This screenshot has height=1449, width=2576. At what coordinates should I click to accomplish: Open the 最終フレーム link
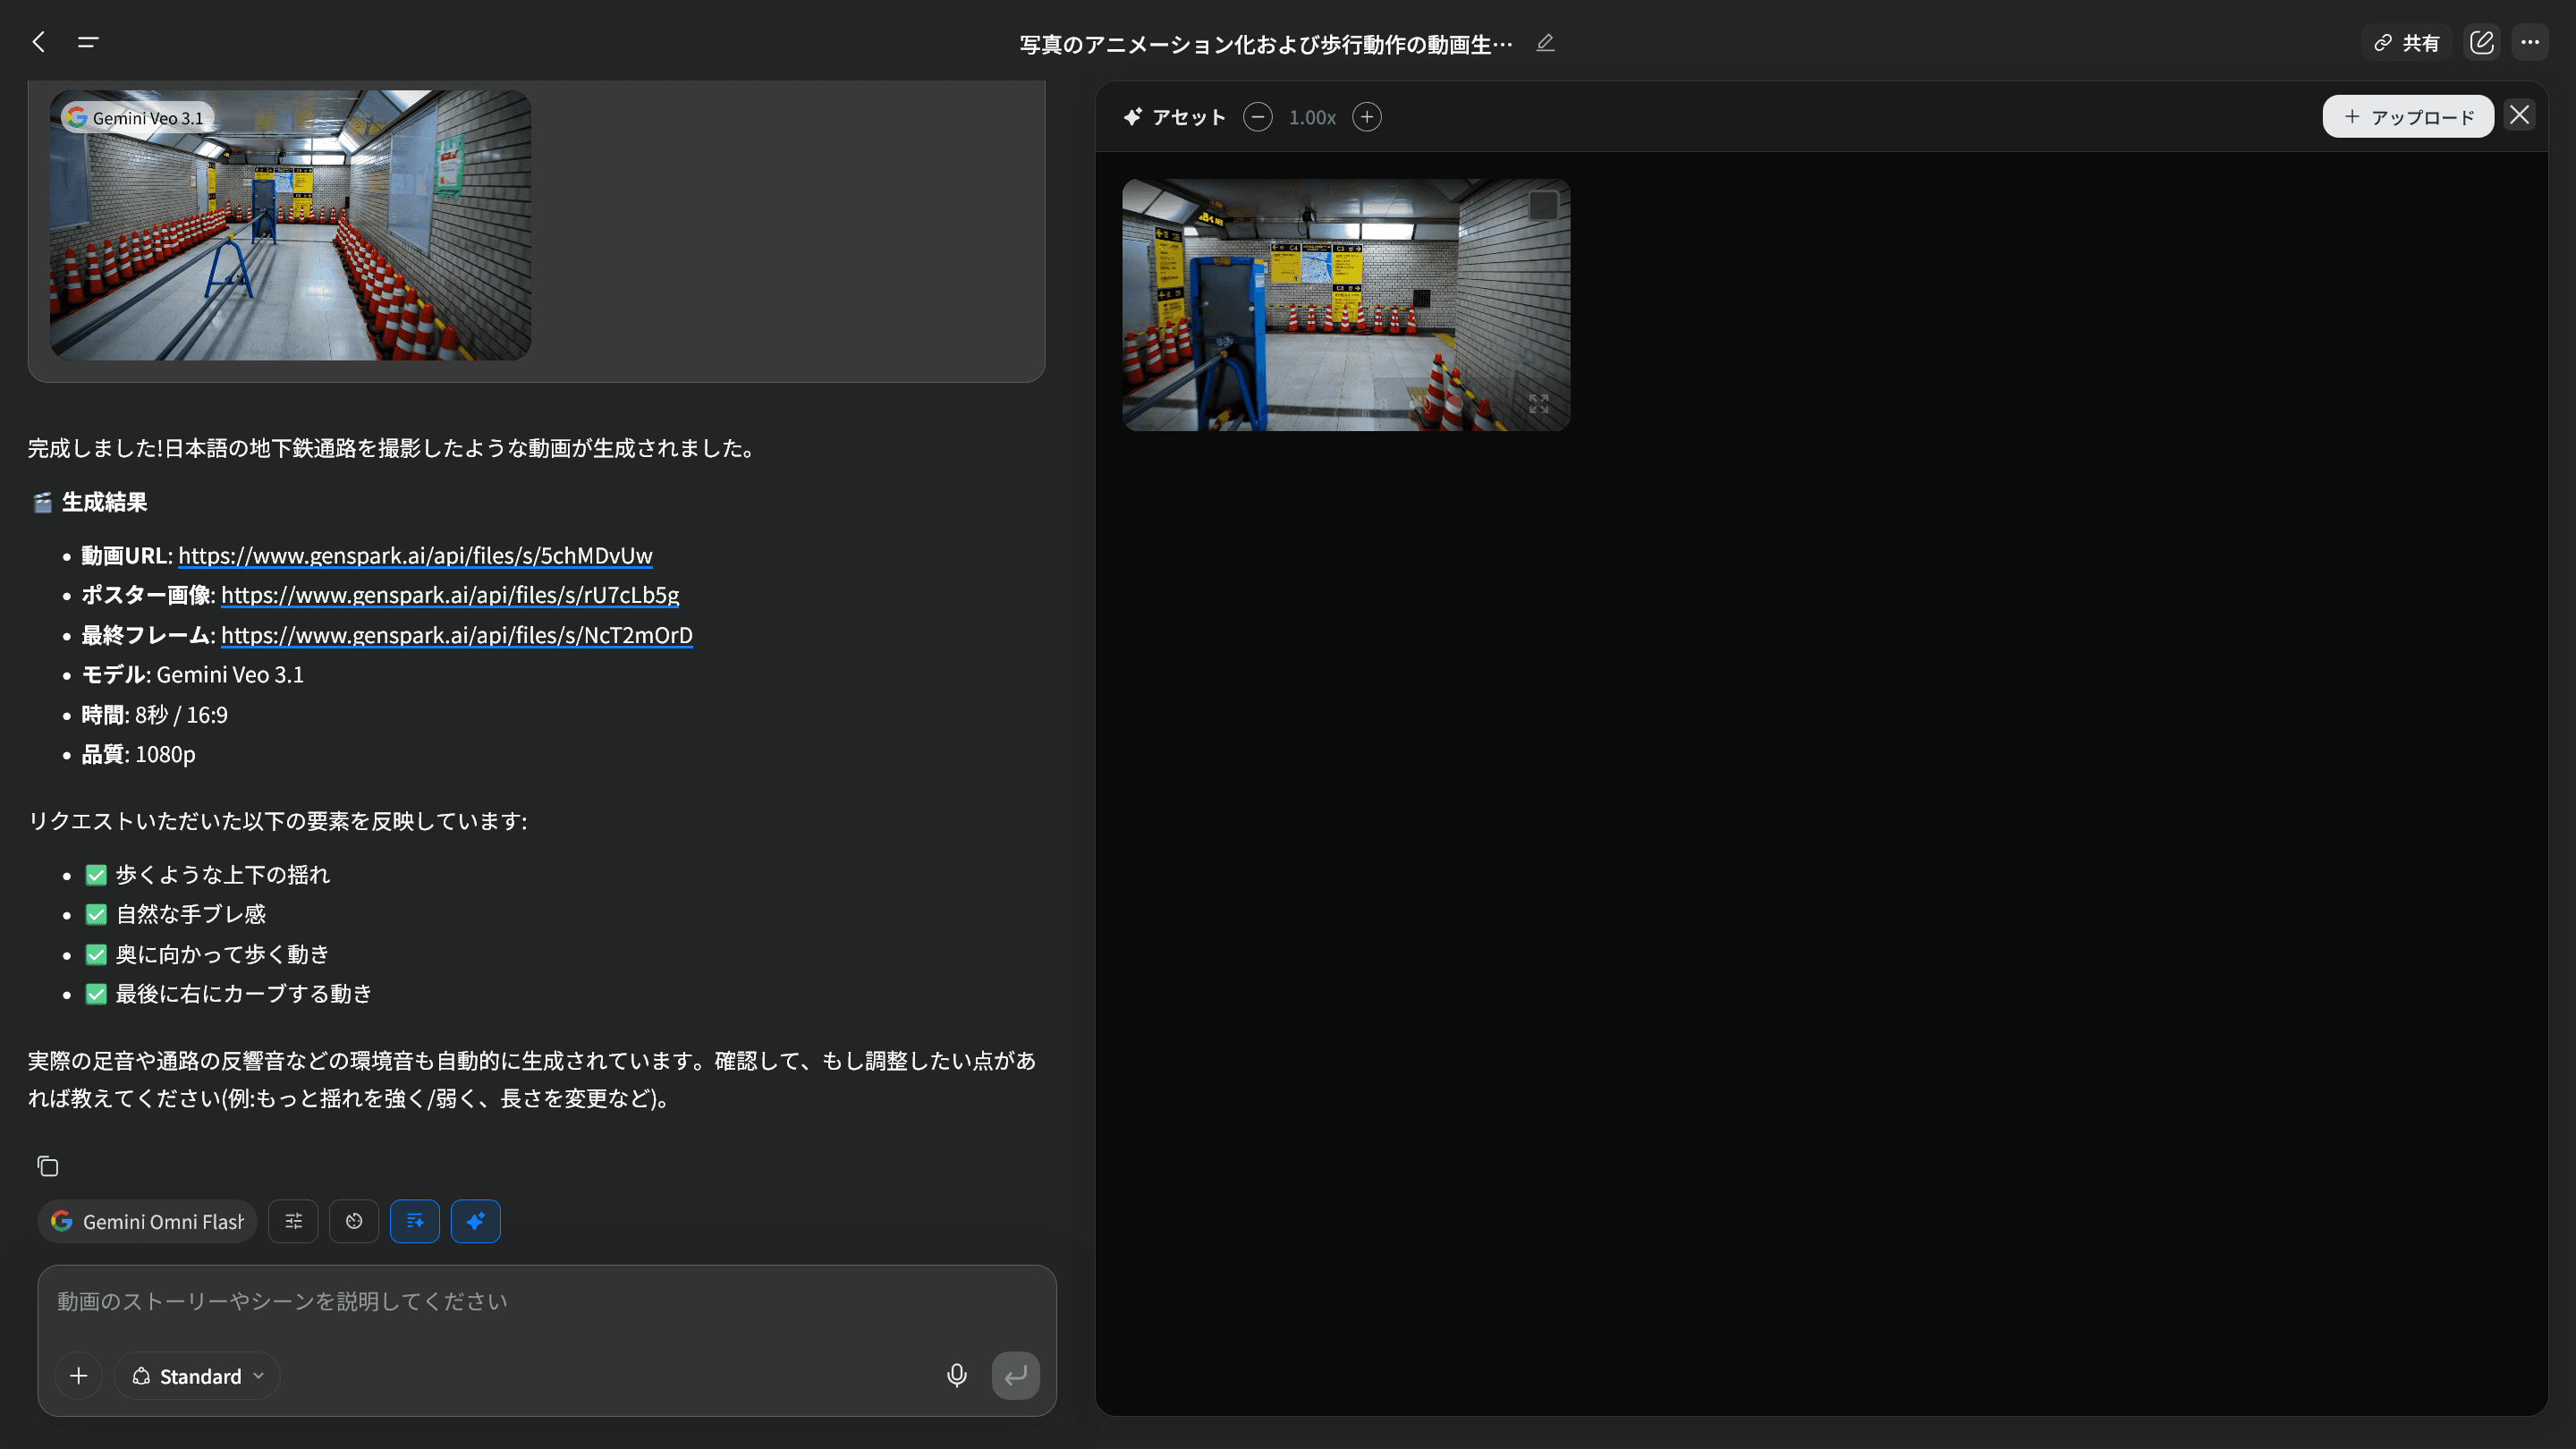coord(457,635)
